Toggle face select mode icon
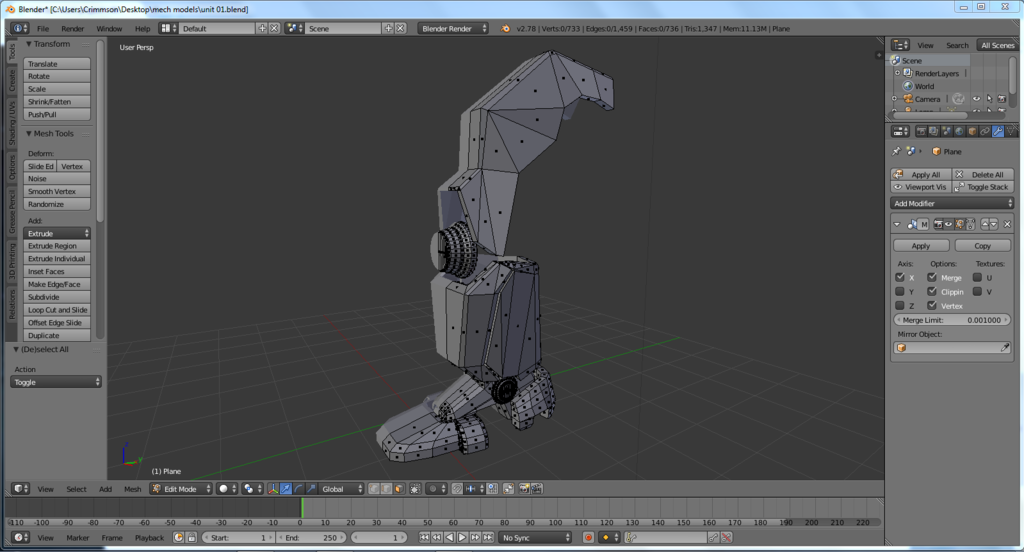Viewport: 1024px width, 552px height. (x=399, y=489)
